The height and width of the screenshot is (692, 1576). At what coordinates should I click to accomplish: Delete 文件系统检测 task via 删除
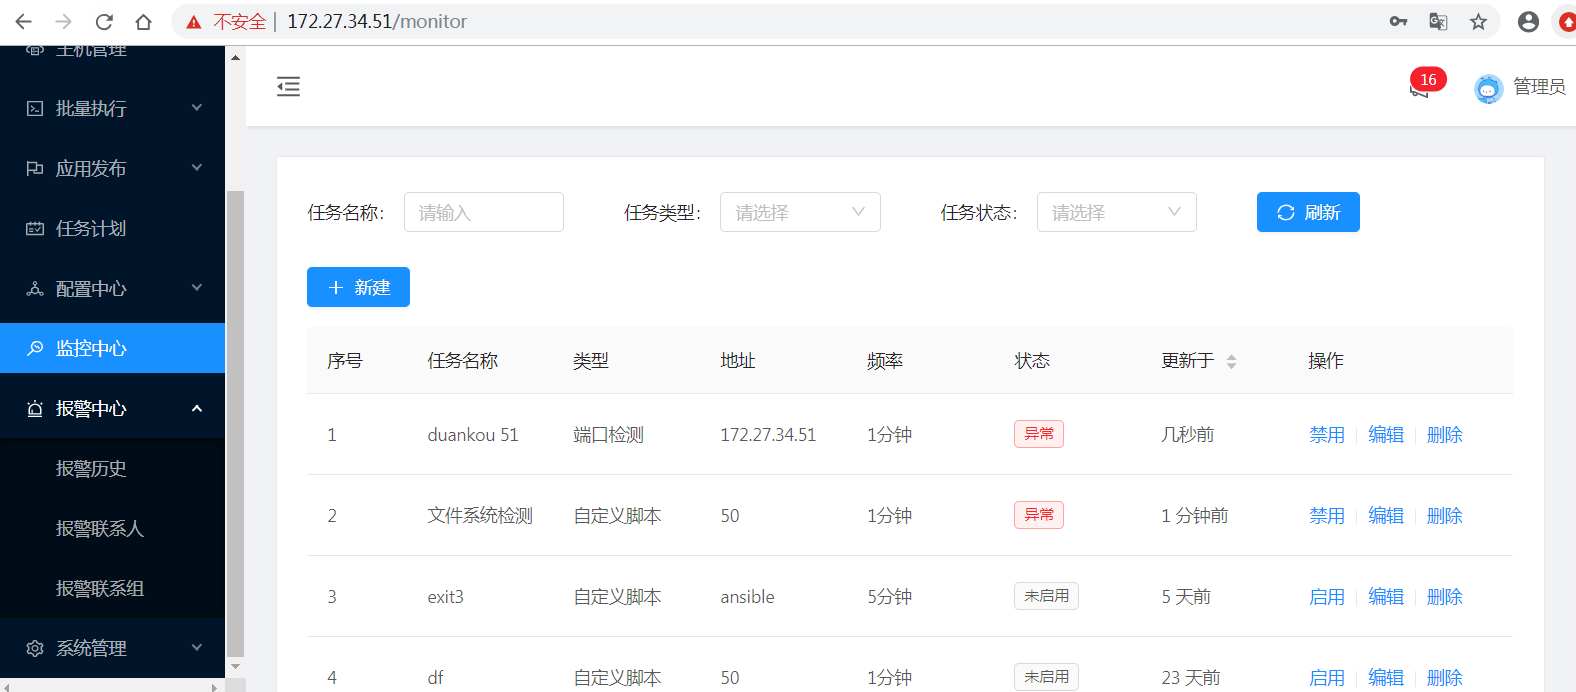coord(1445,516)
